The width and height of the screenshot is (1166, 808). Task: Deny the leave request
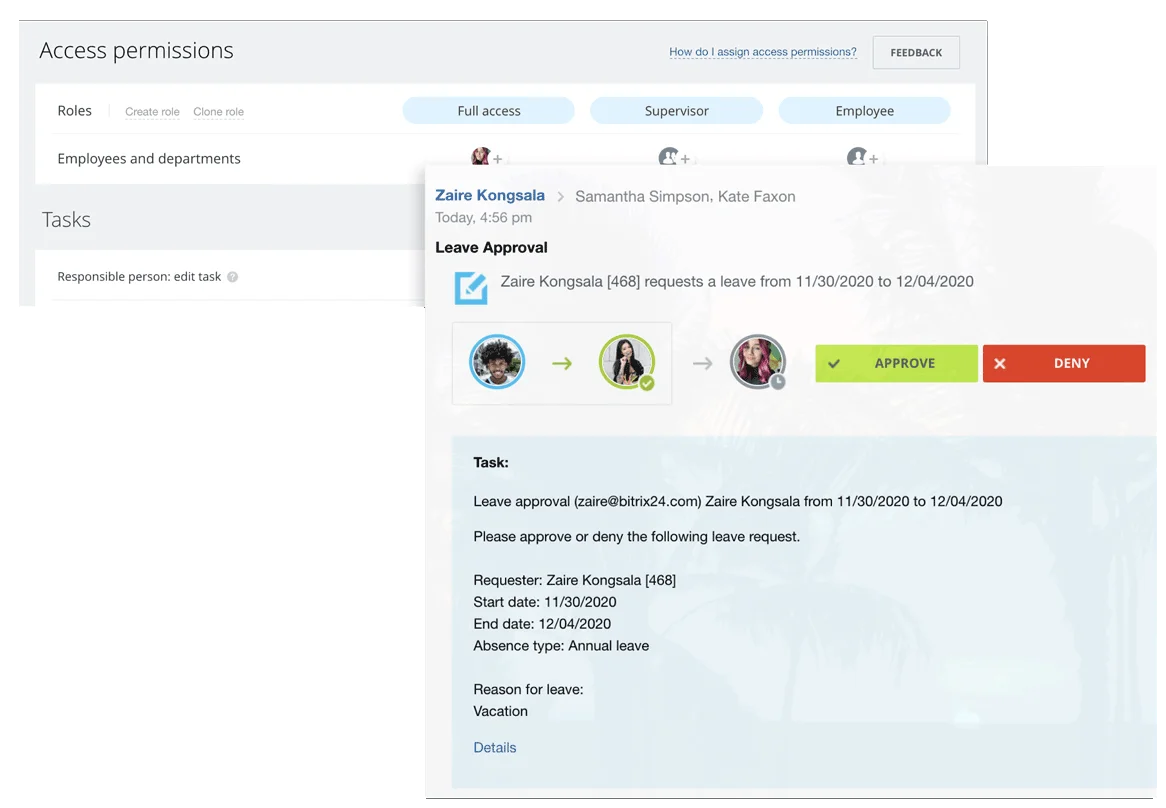point(1063,363)
